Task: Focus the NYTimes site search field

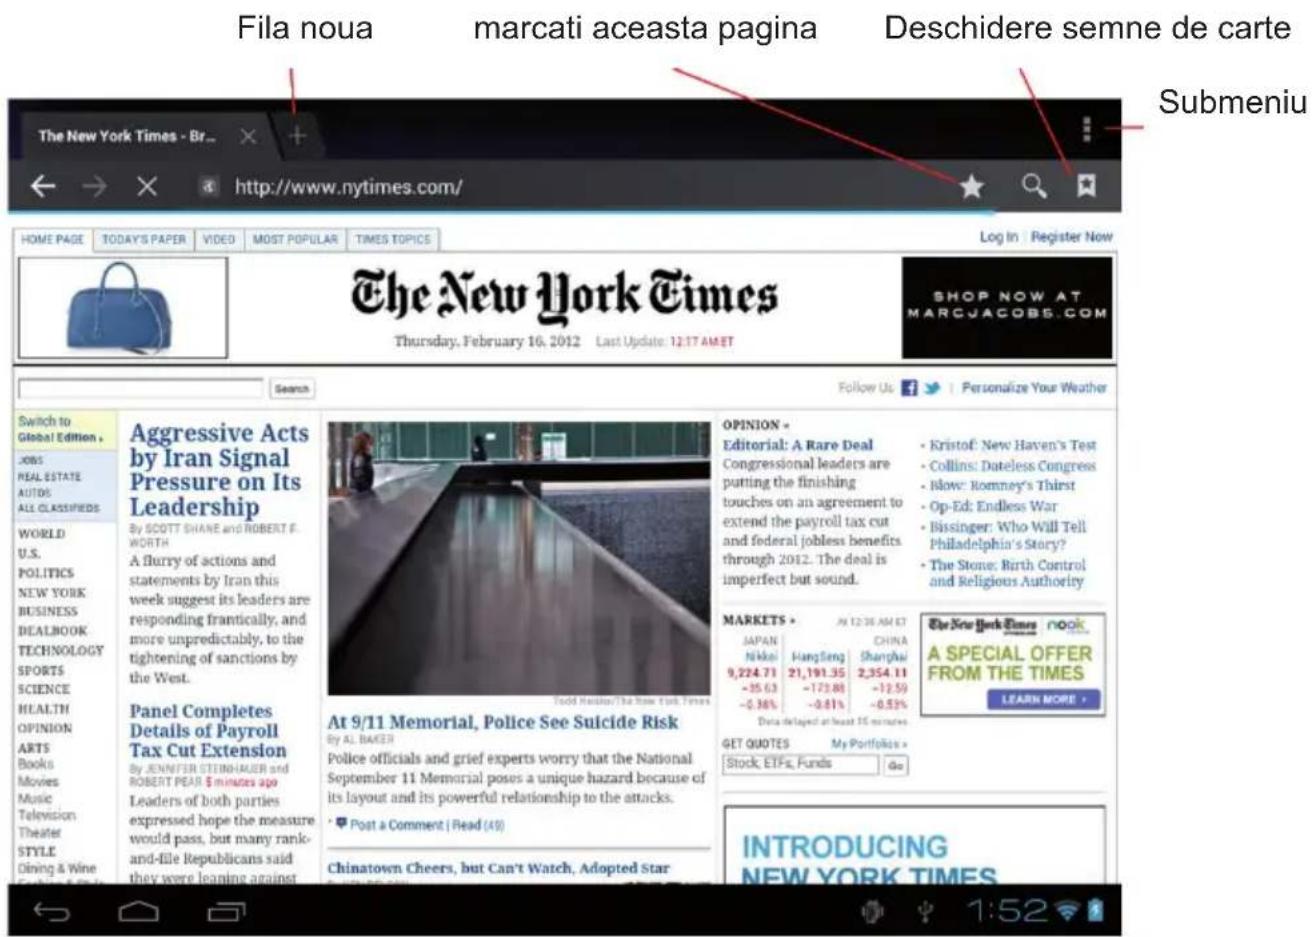Action: click(x=141, y=388)
